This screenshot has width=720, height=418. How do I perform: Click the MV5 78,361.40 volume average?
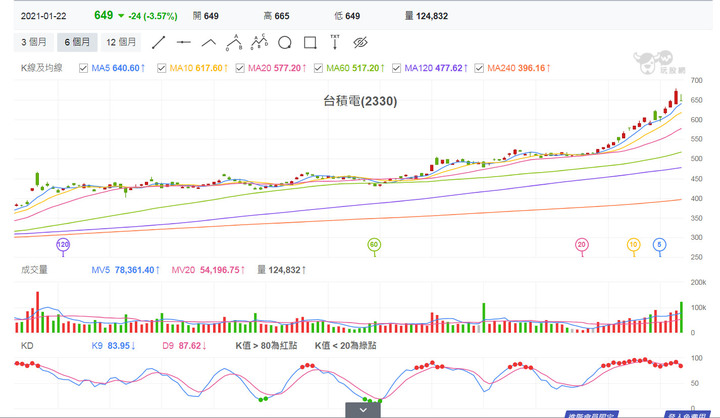click(125, 270)
